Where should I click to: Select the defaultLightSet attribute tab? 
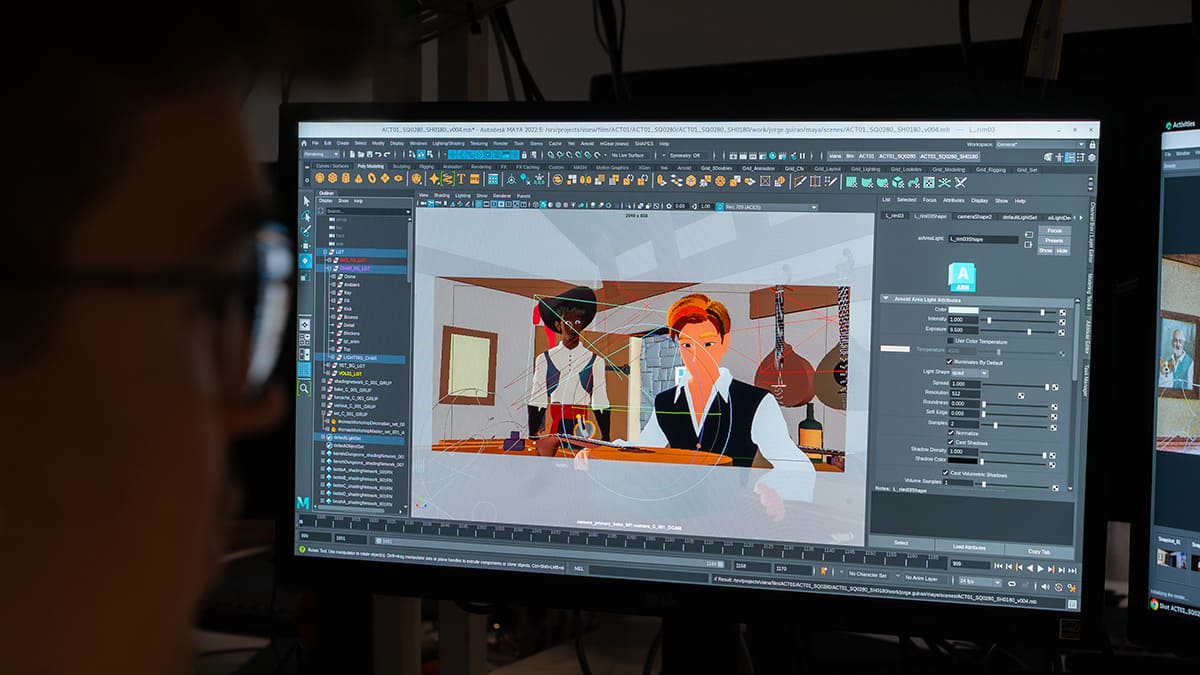(x=1020, y=217)
